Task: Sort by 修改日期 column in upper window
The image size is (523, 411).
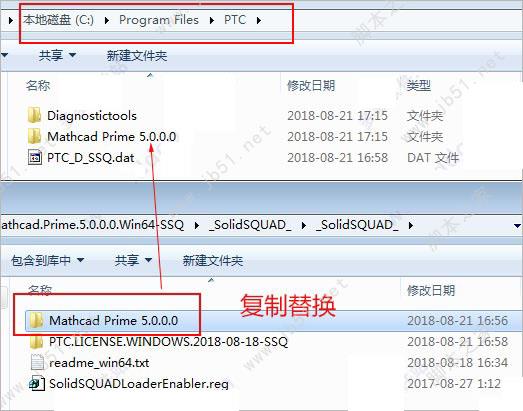Action: coord(311,85)
